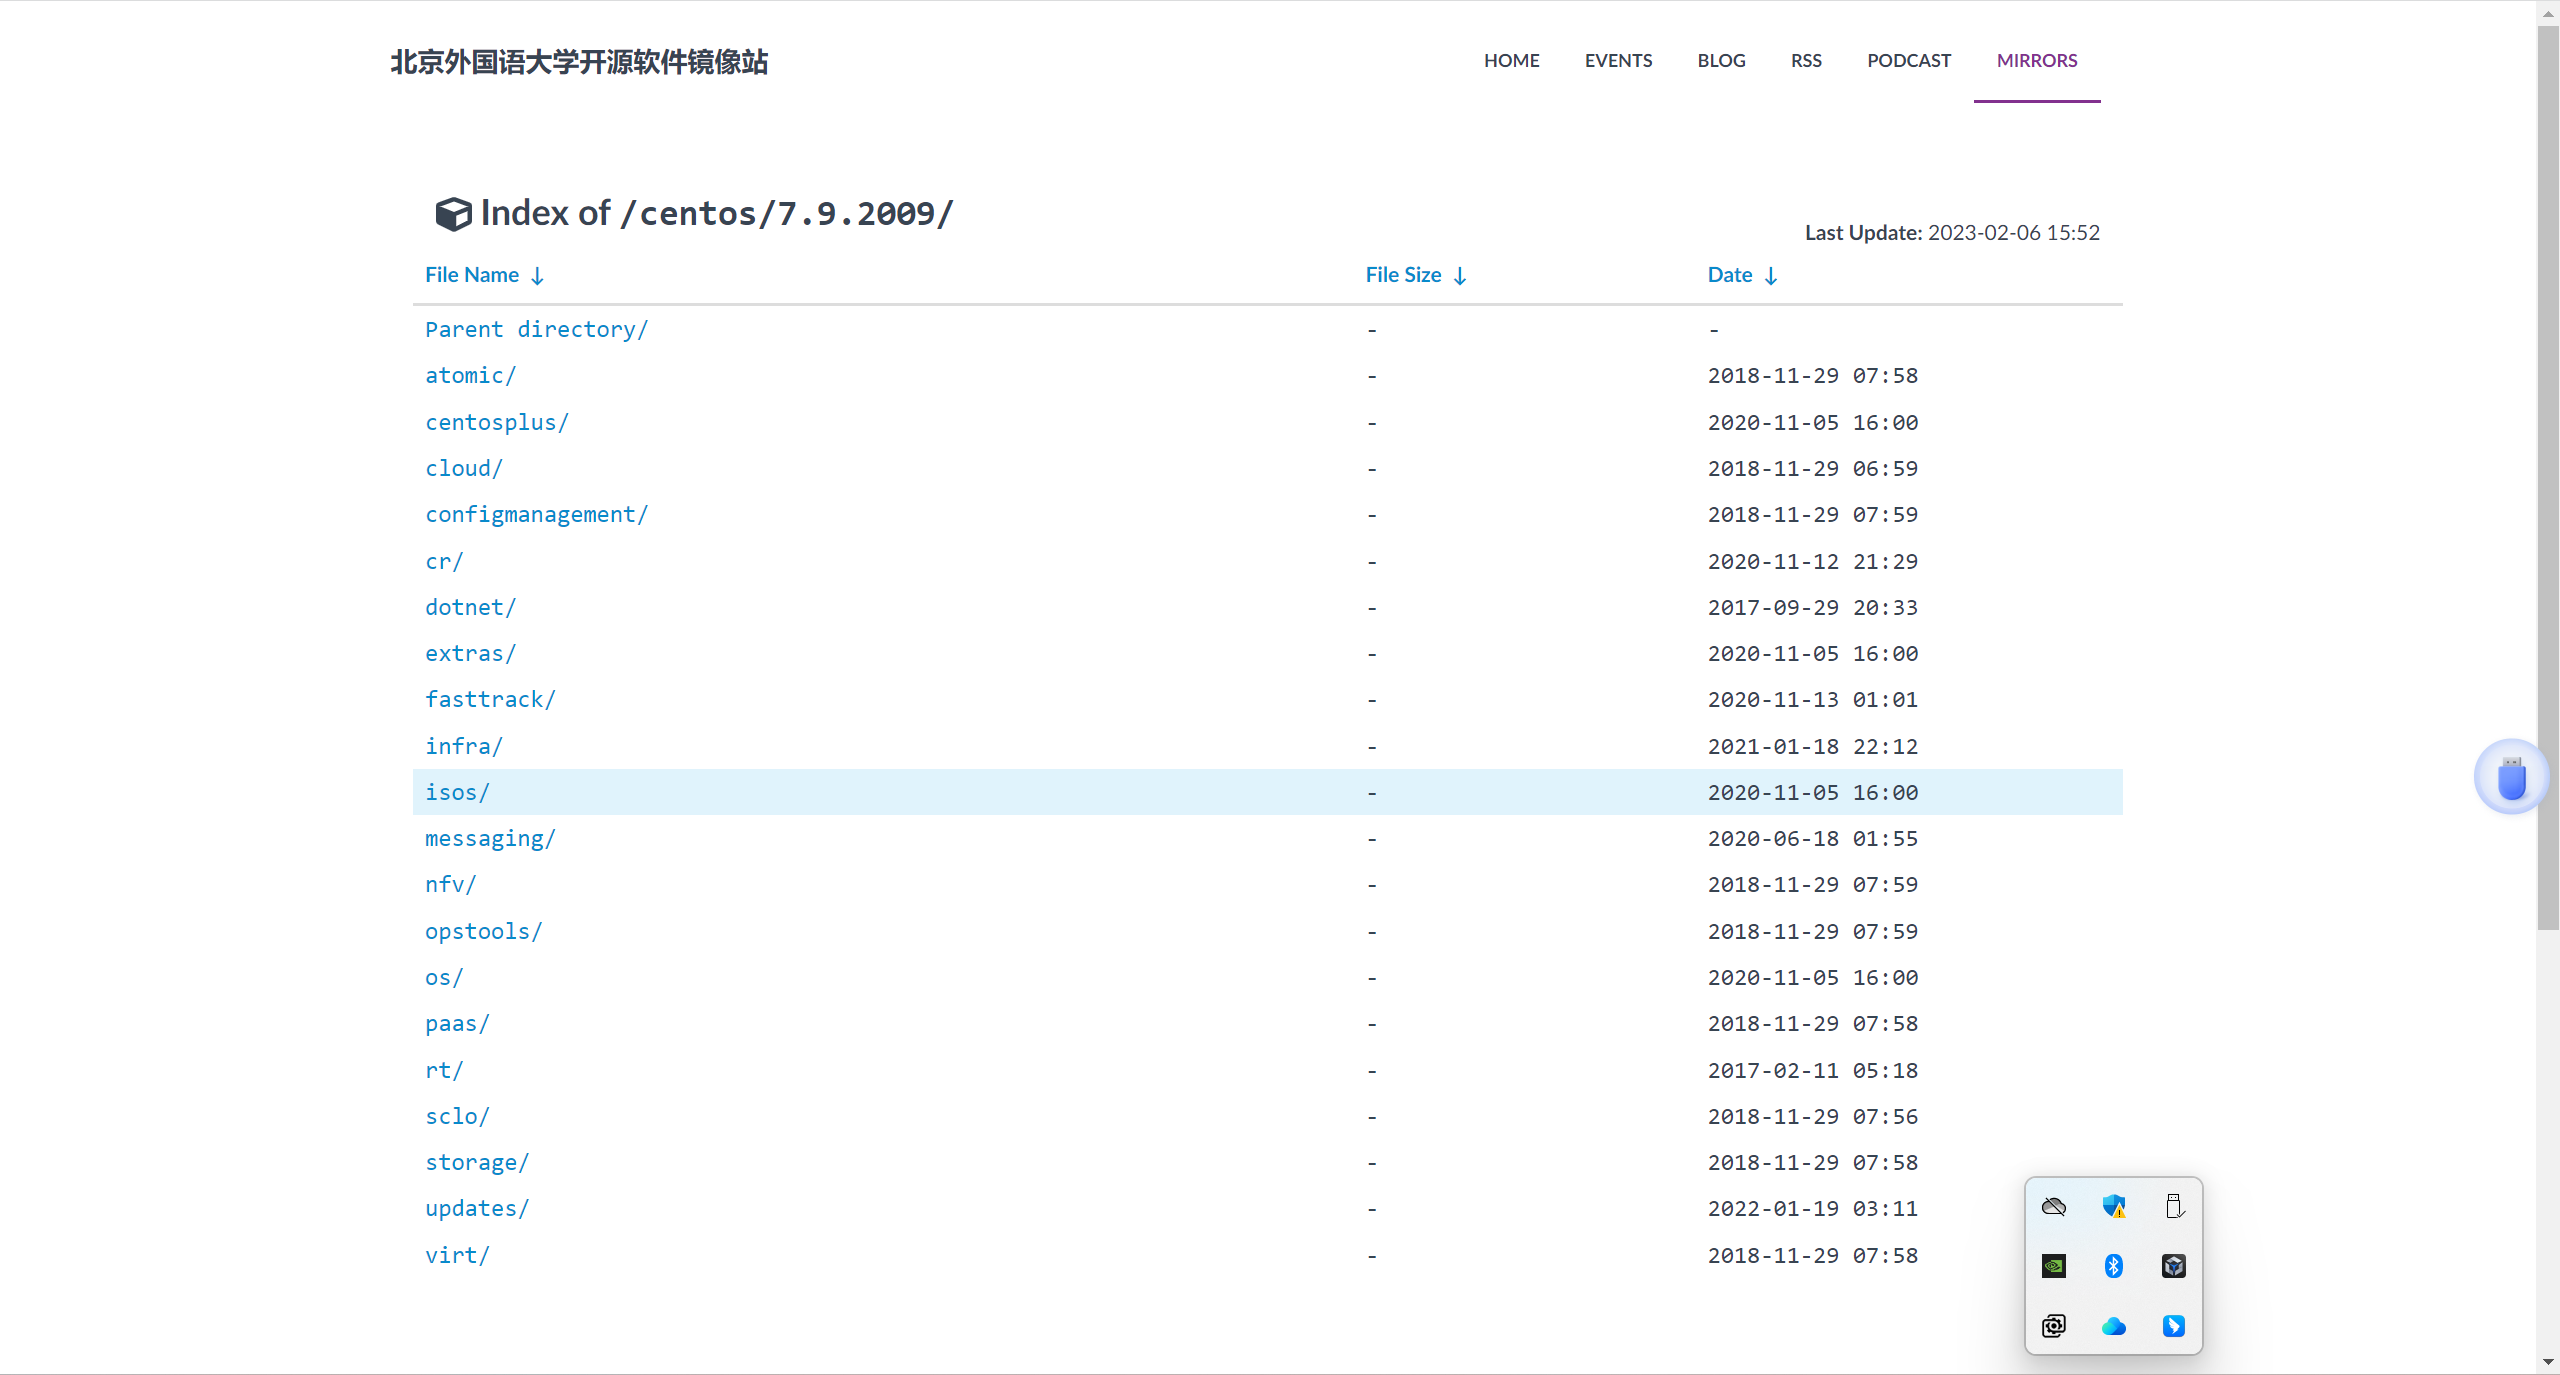Select the MIRRORS menu item
The image size is (2560, 1375).
pyautogui.click(x=2037, y=60)
